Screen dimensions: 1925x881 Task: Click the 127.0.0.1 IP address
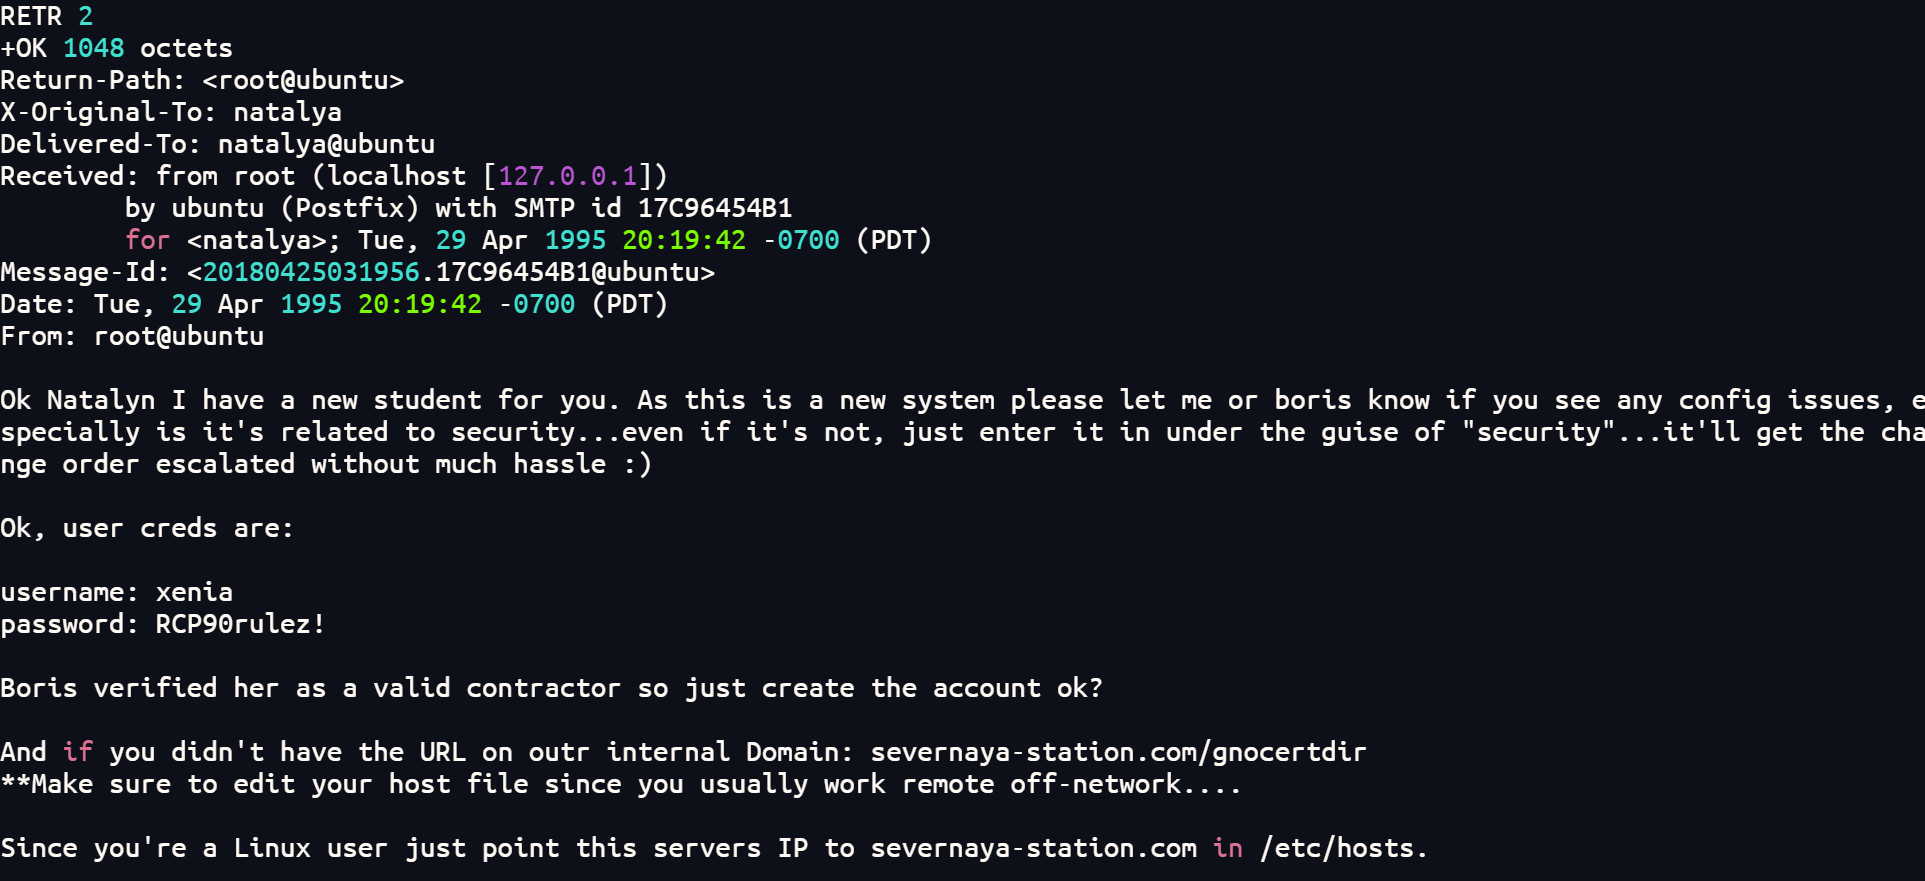click(x=568, y=176)
